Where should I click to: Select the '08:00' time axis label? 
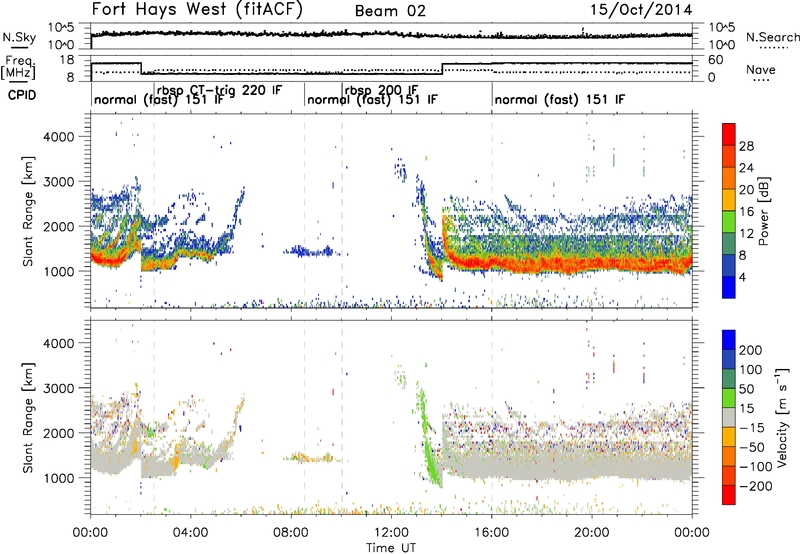pos(290,533)
